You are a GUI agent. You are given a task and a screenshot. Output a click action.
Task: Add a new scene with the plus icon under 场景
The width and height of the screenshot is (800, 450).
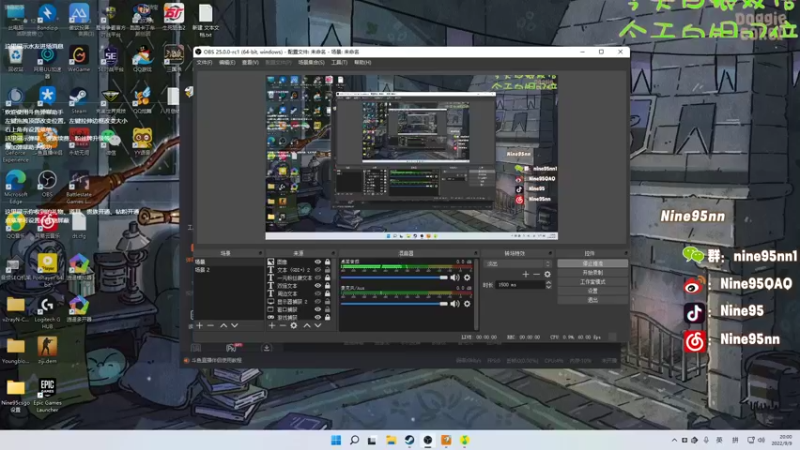199,326
